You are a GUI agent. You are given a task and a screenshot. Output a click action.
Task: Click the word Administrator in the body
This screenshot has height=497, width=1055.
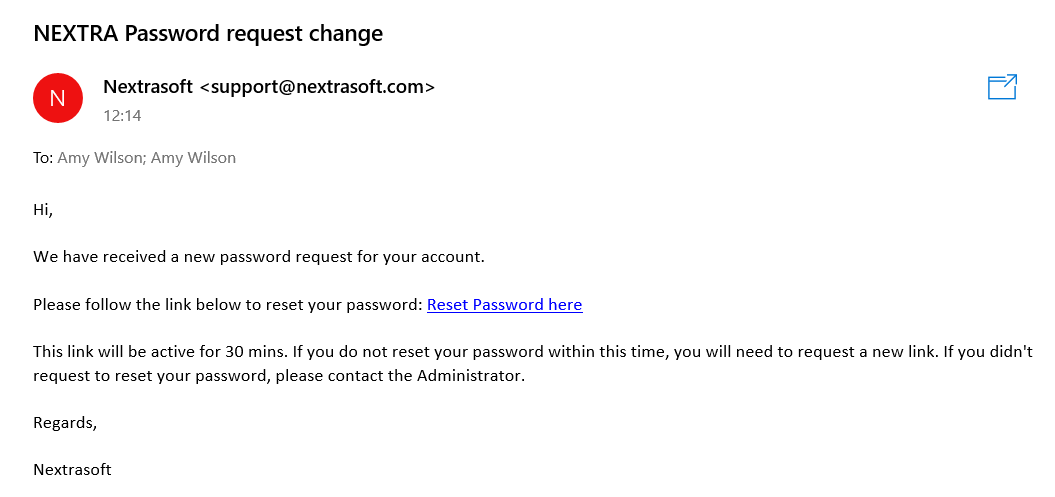(x=470, y=375)
